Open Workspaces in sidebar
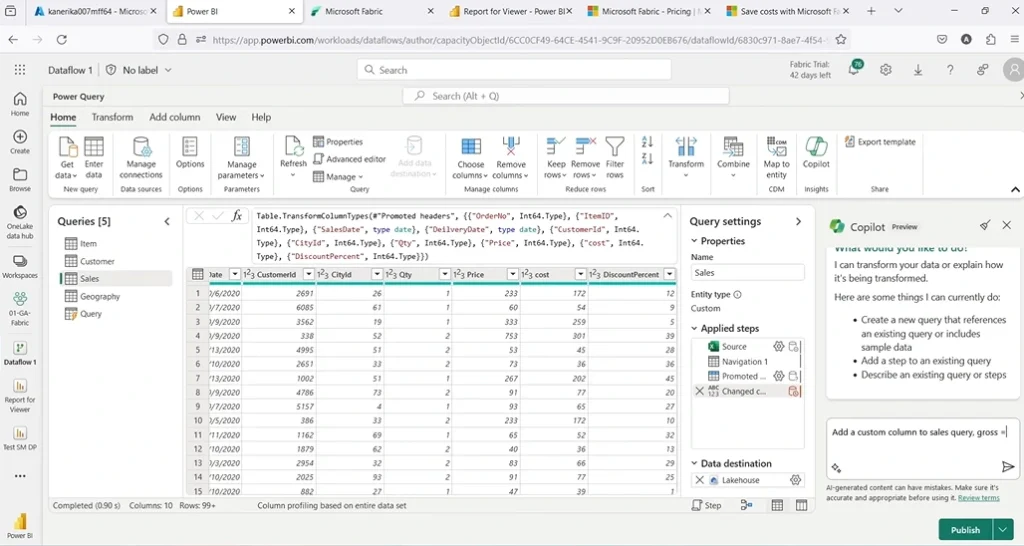The width and height of the screenshot is (1024, 546). click(20, 266)
